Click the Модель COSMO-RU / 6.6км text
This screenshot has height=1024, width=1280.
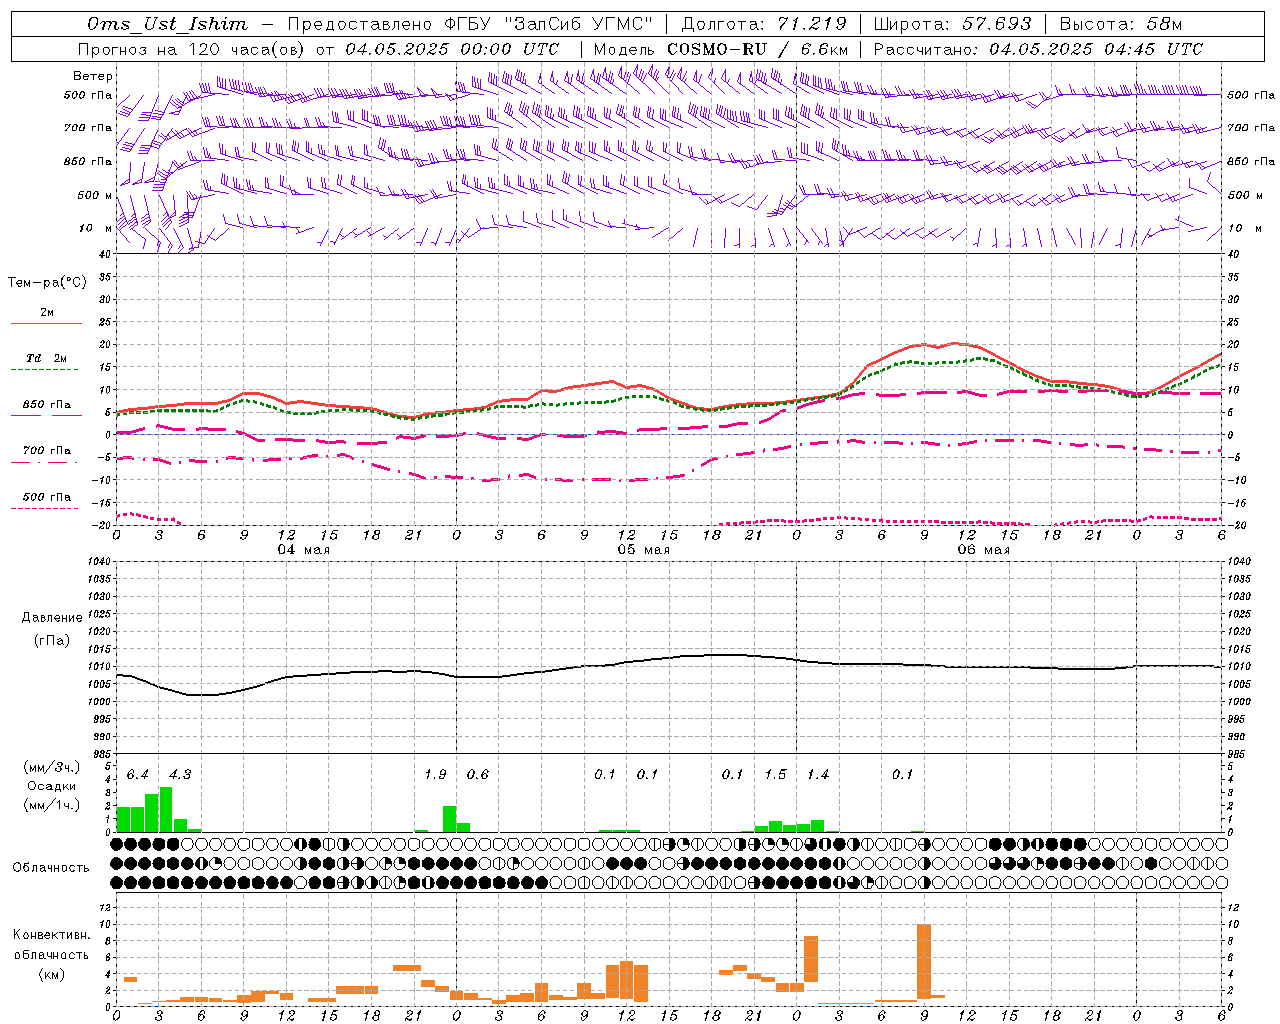click(721, 49)
